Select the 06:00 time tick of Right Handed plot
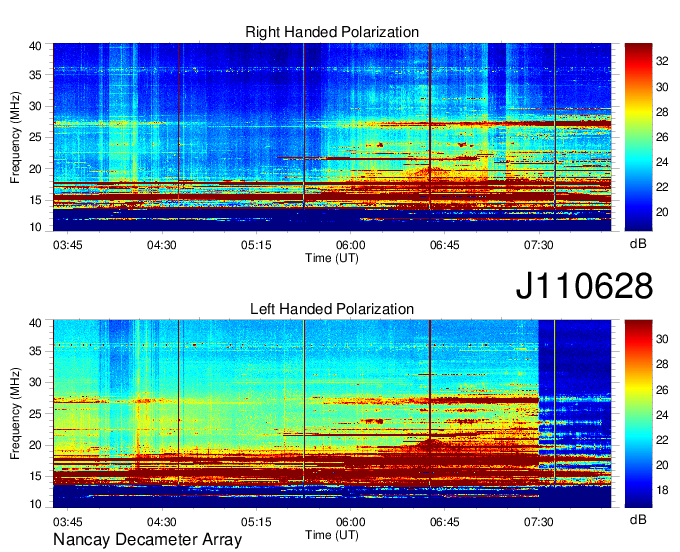 point(350,245)
